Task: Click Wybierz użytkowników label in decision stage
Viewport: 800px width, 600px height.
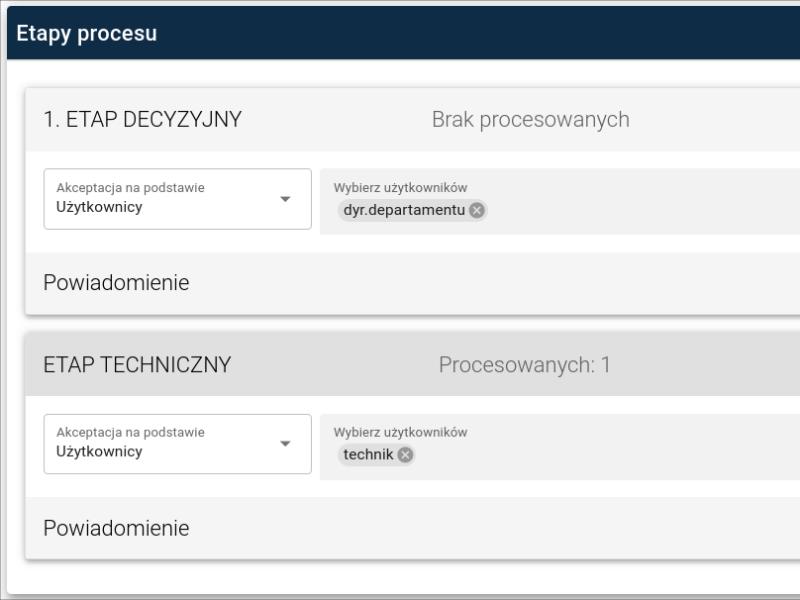Action: point(400,187)
